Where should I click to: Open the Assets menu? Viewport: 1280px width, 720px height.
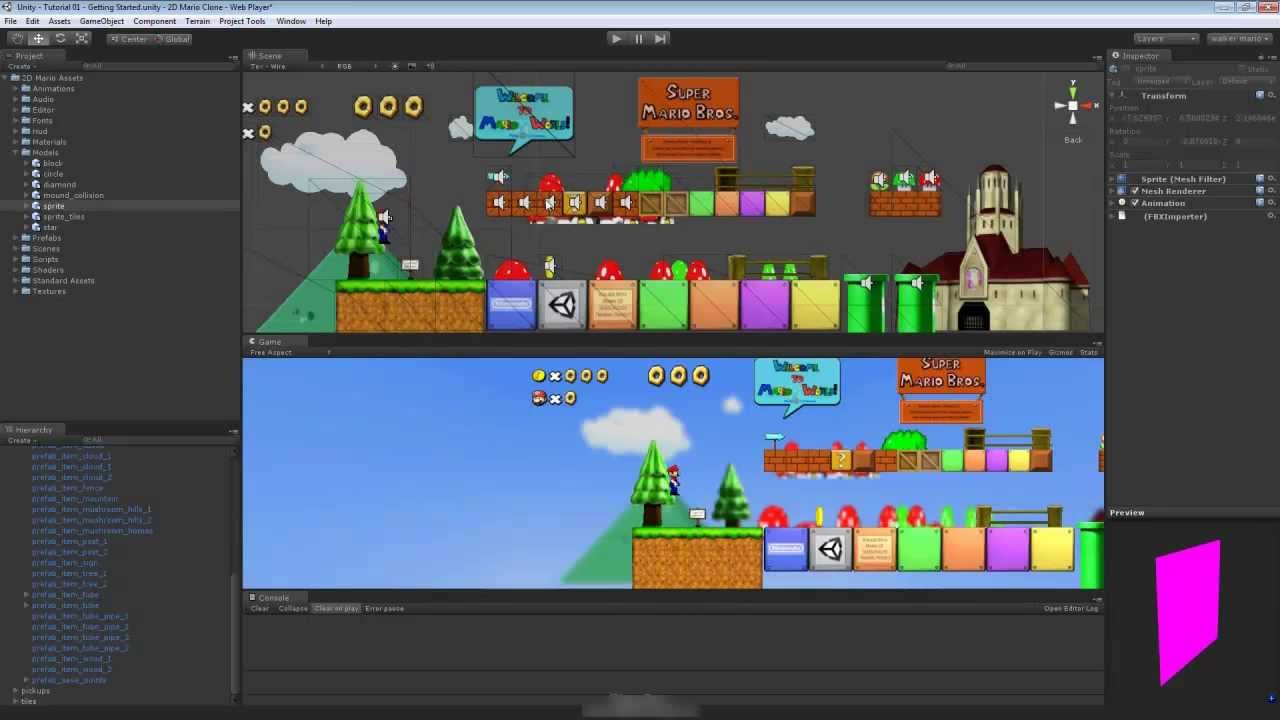59,21
